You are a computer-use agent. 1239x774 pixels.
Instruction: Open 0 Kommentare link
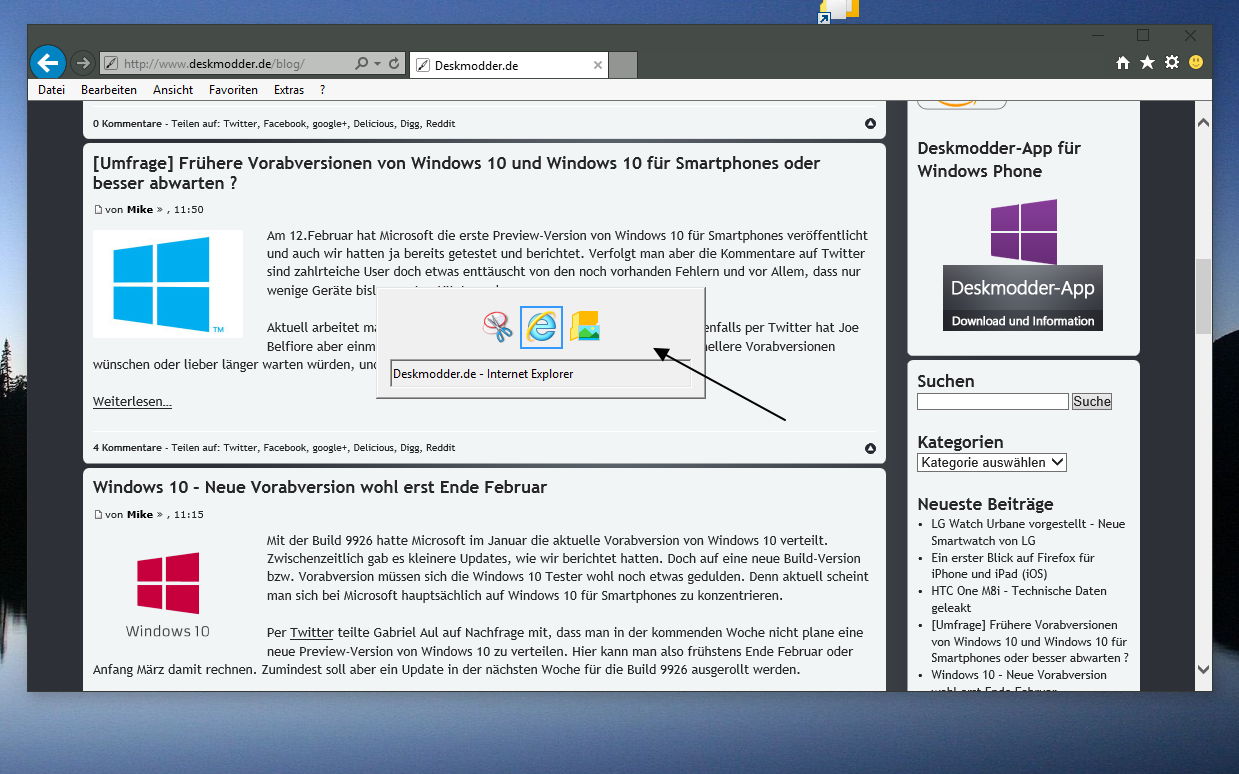127,124
